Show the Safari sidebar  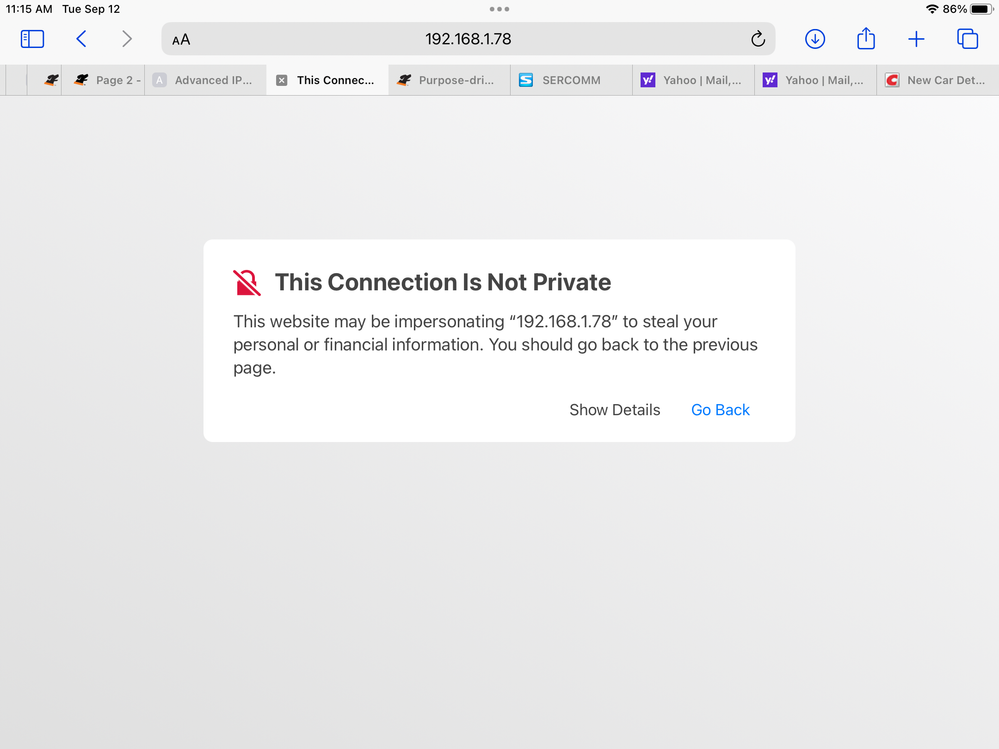[33, 39]
